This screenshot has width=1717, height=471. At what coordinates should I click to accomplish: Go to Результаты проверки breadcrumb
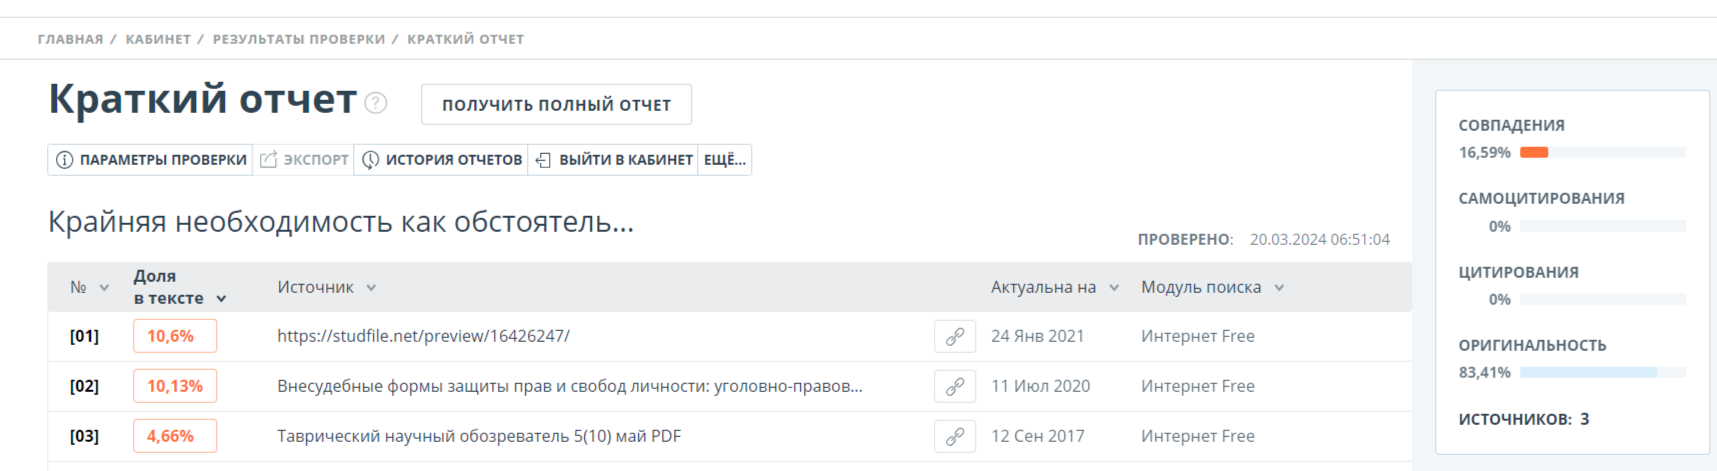coord(299,39)
